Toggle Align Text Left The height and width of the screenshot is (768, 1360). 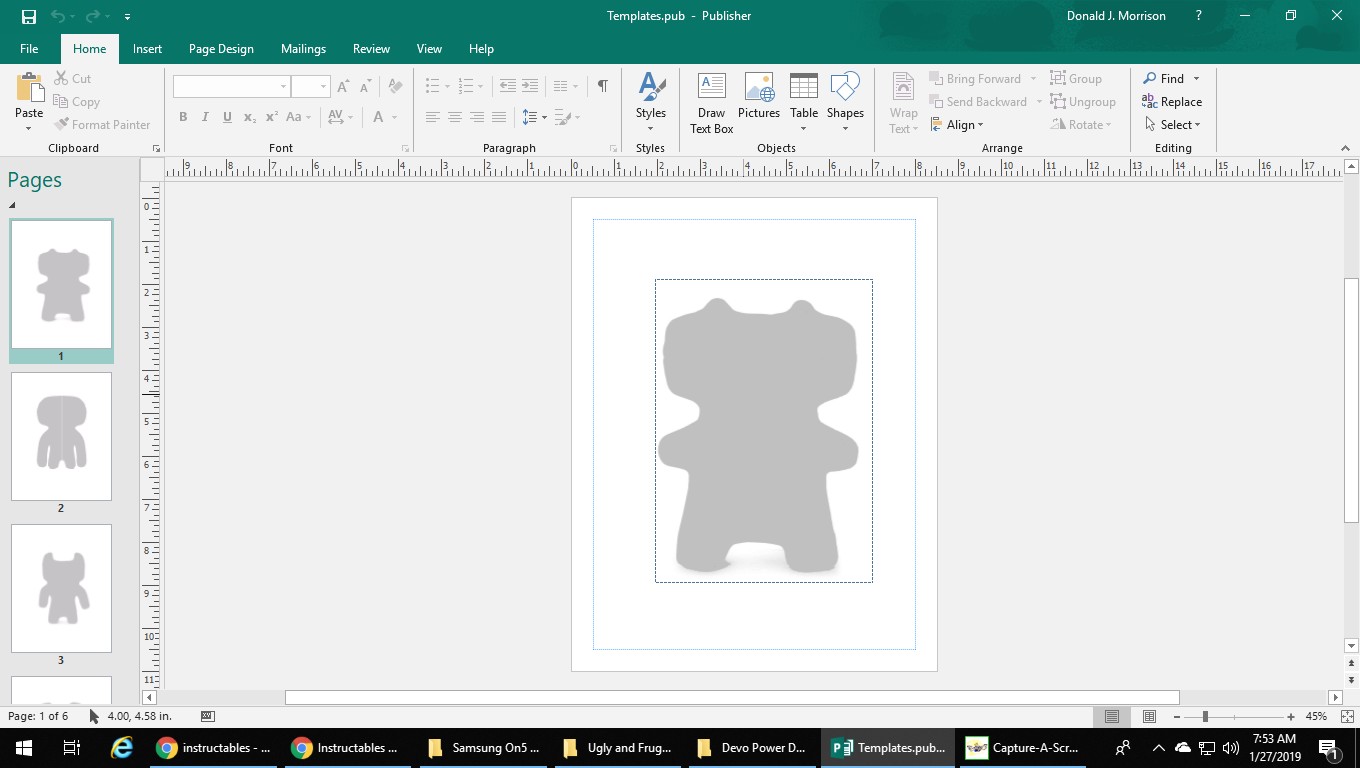432,117
